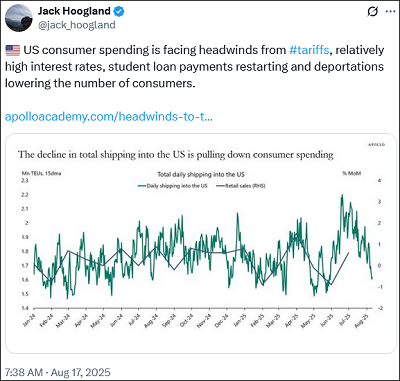Open the three-dot more options menu

pyautogui.click(x=390, y=11)
